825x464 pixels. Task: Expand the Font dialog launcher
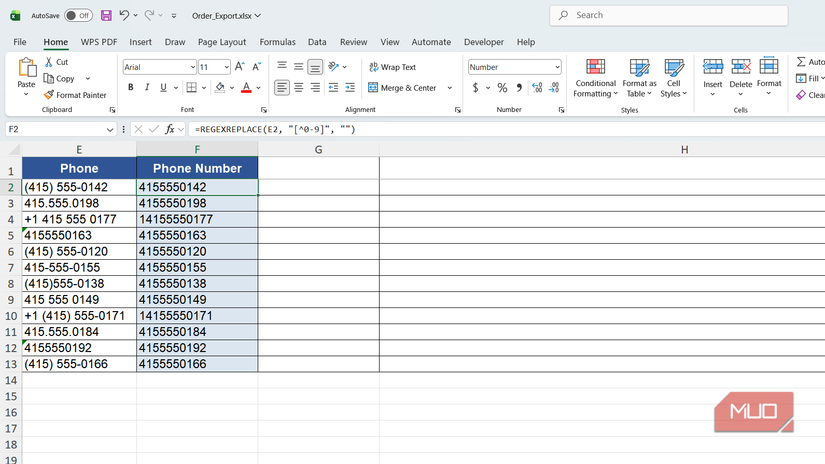(x=264, y=110)
